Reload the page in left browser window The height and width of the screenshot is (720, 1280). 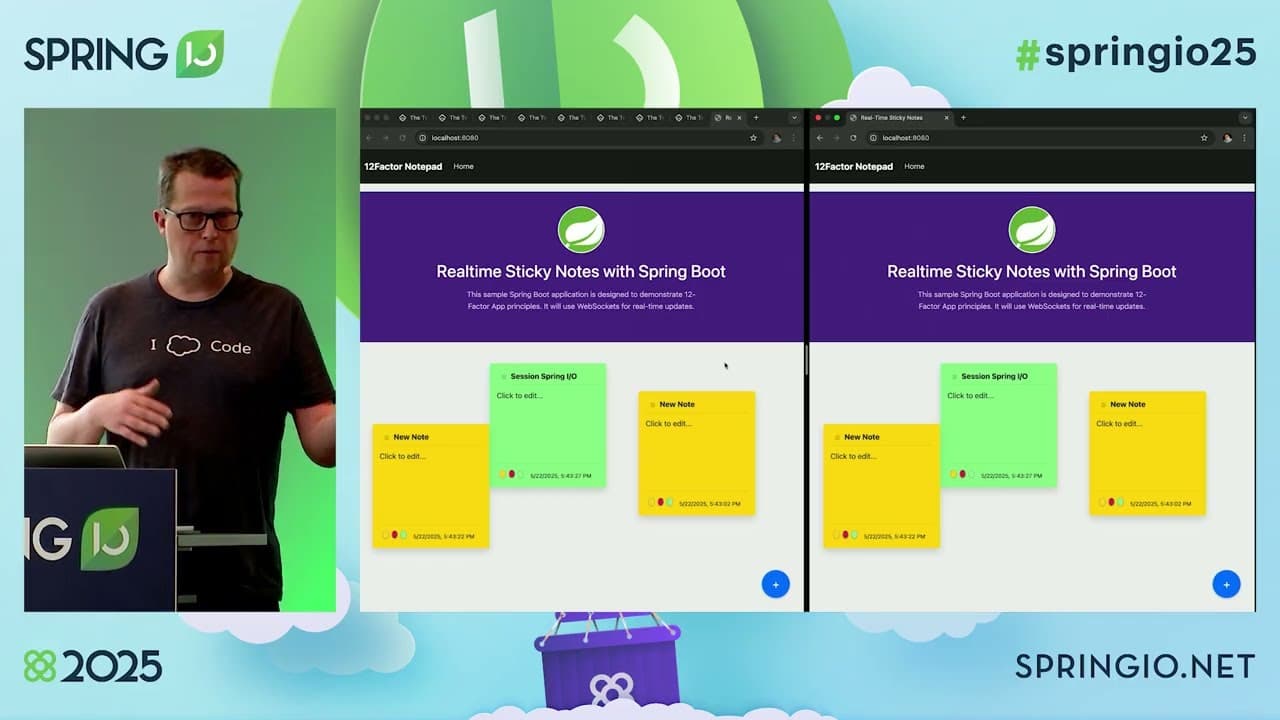(402, 138)
